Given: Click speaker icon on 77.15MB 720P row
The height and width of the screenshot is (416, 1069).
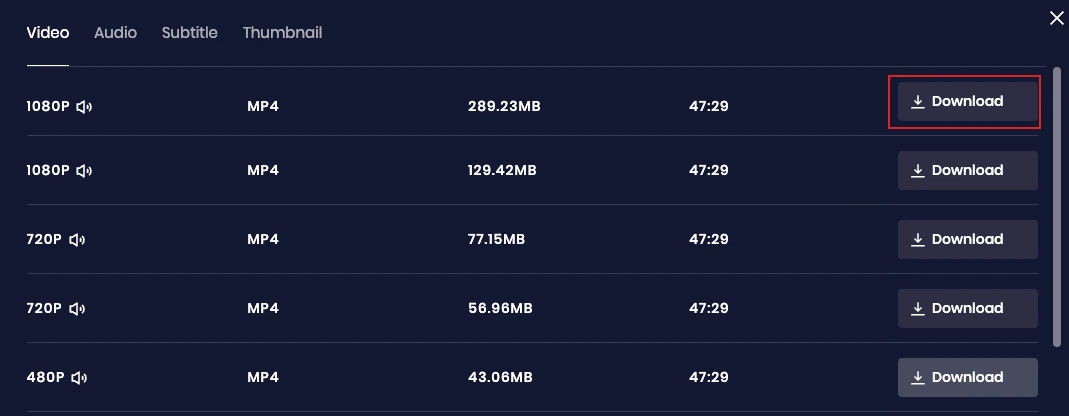Looking at the screenshot, I should click(77, 240).
